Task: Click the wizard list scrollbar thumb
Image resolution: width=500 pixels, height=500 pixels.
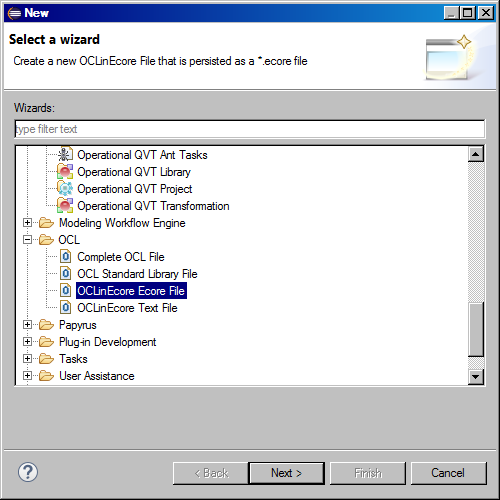Action: (476, 329)
